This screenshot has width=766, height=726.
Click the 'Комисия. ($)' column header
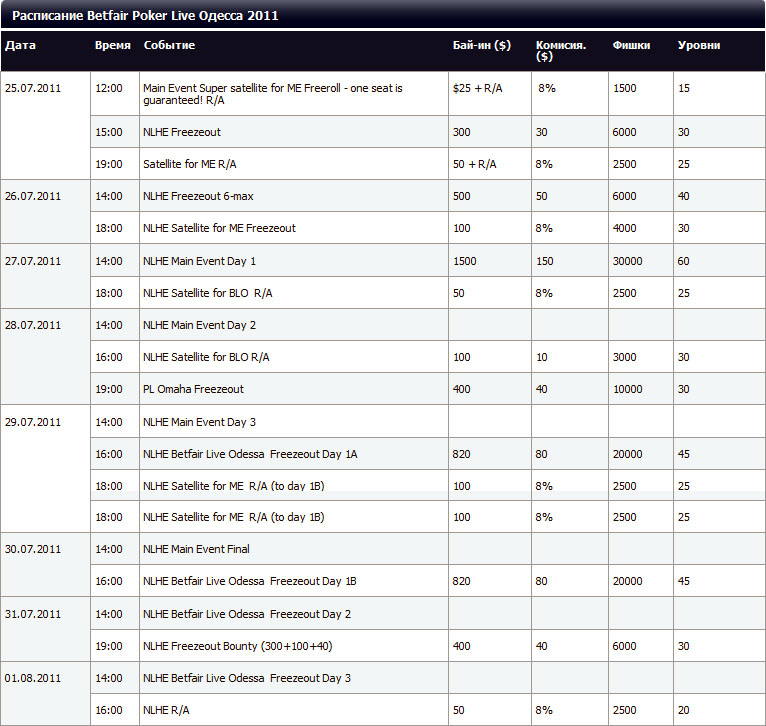point(560,50)
